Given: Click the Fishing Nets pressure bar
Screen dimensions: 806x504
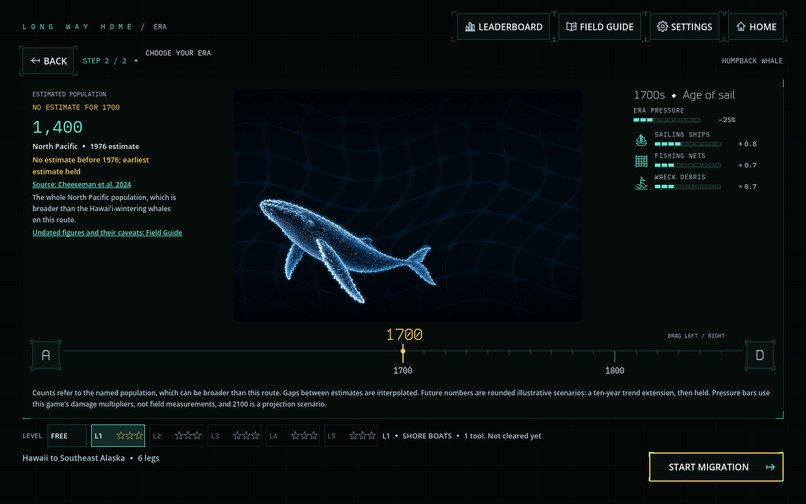Looking at the screenshot, I should pyautogui.click(x=688, y=165).
